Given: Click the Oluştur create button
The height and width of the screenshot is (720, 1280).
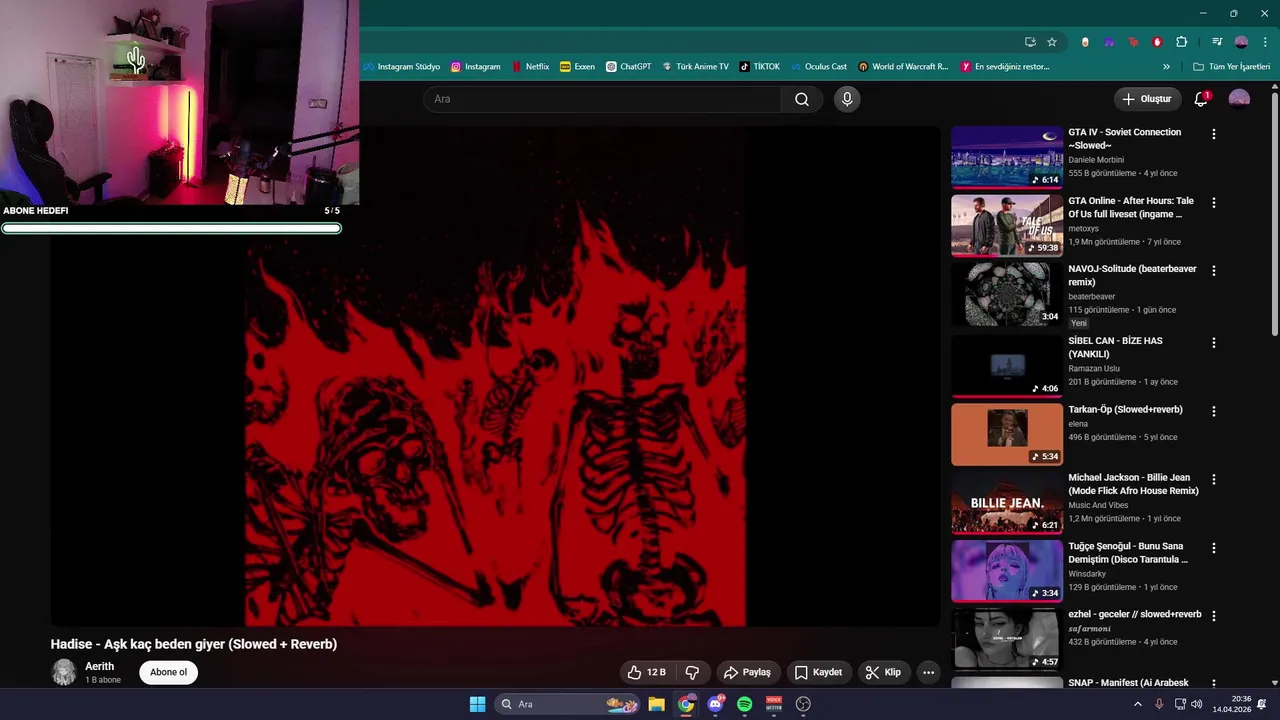Looking at the screenshot, I should point(1146,99).
